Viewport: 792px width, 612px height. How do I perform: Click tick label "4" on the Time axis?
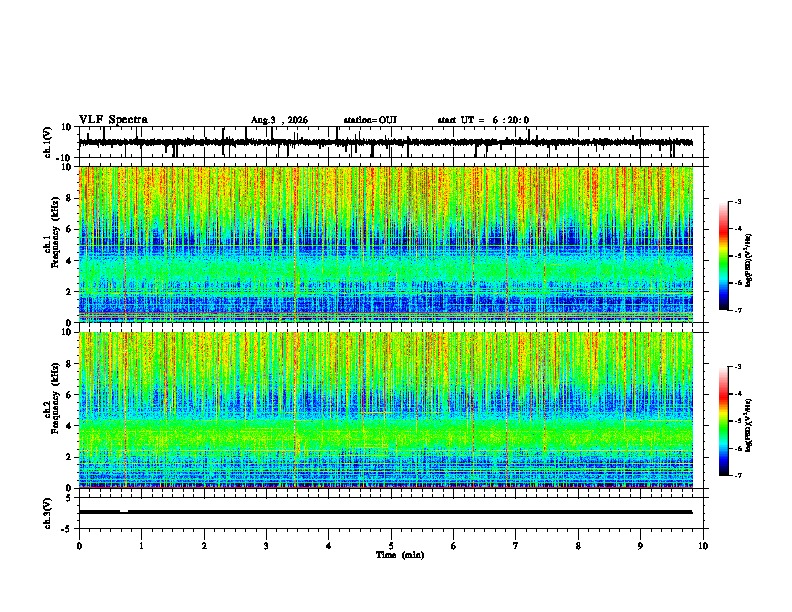[329, 546]
